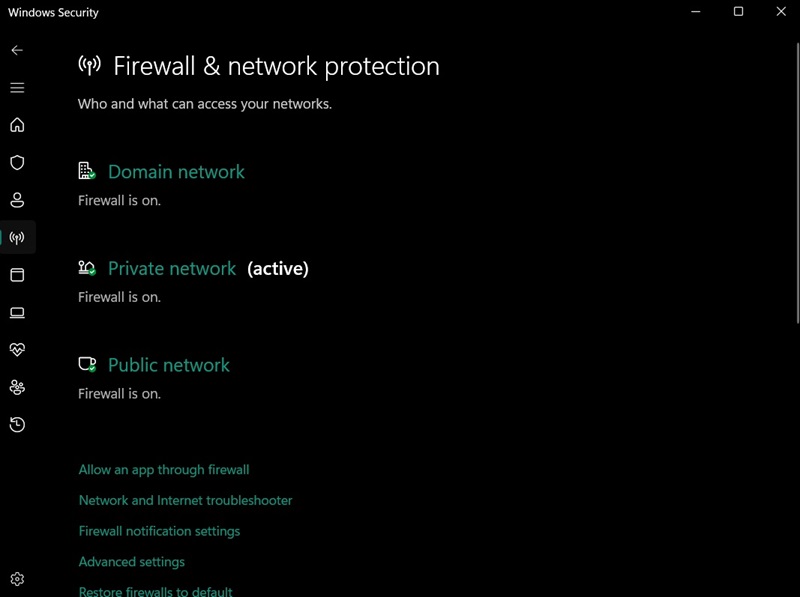Click Restore firewalls to default
Screen dimensions: 800x597
[x=155, y=591]
